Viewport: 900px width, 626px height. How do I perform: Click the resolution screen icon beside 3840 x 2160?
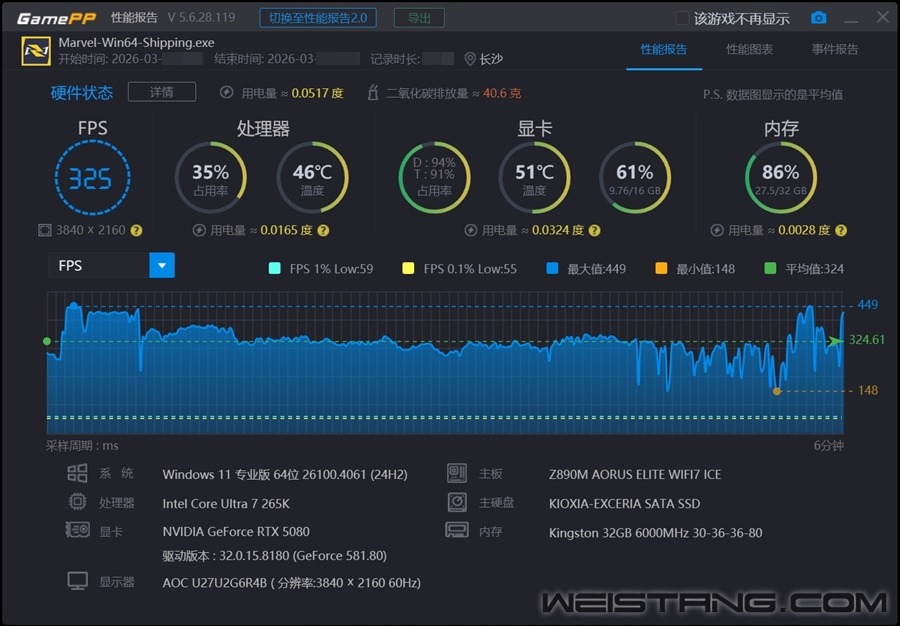coord(44,230)
